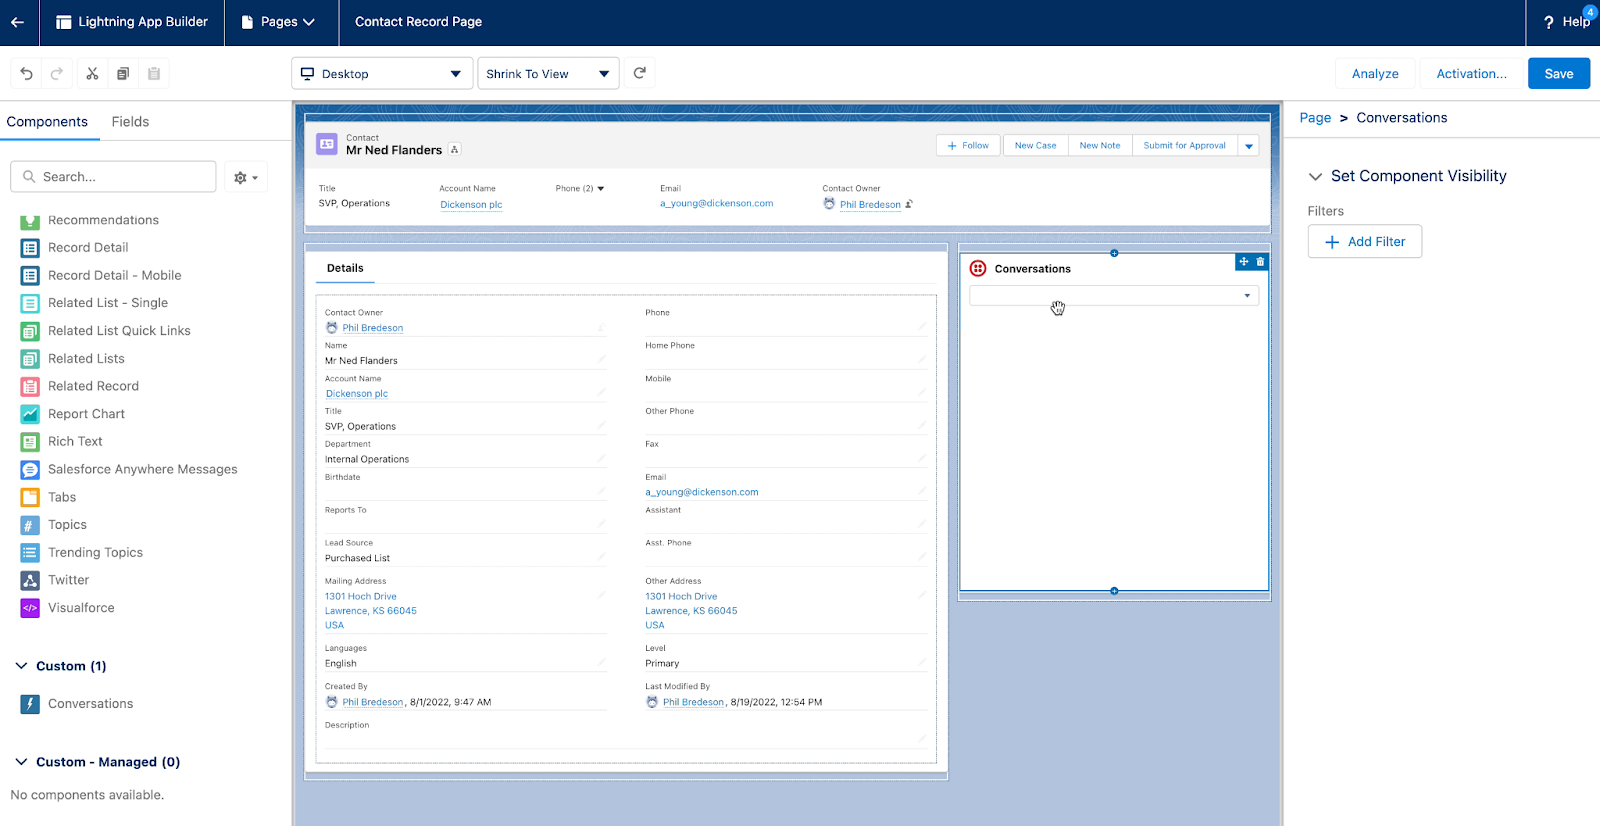Select the Related Record component icon
This screenshot has height=826, width=1600.
tap(30, 386)
